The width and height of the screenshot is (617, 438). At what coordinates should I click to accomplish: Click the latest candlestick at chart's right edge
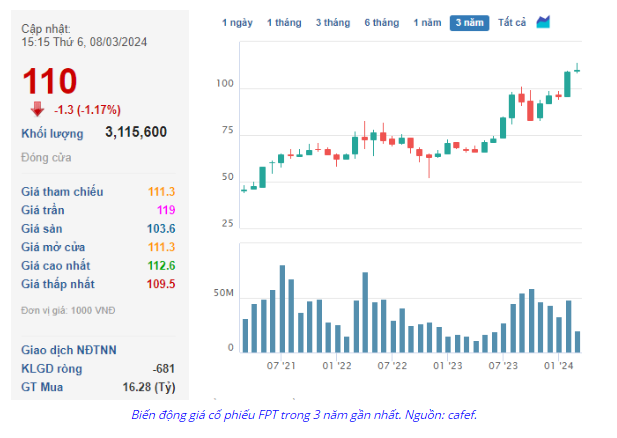577,68
